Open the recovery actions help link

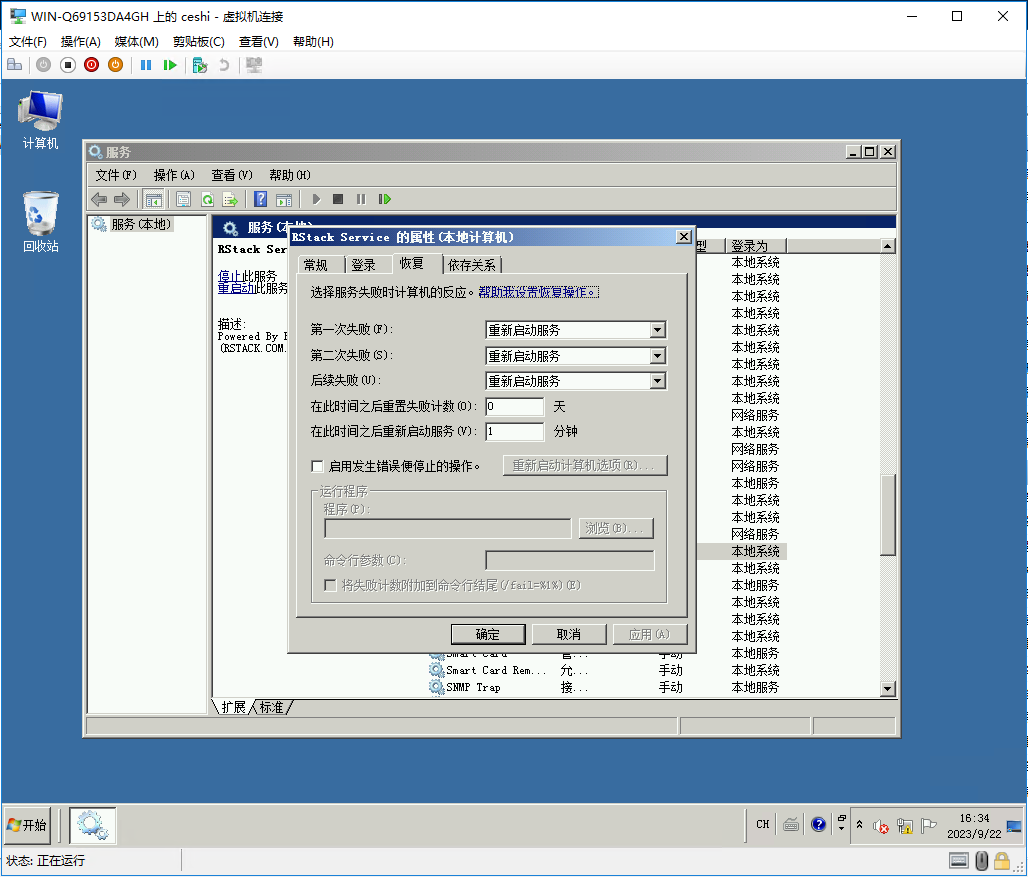click(538, 292)
